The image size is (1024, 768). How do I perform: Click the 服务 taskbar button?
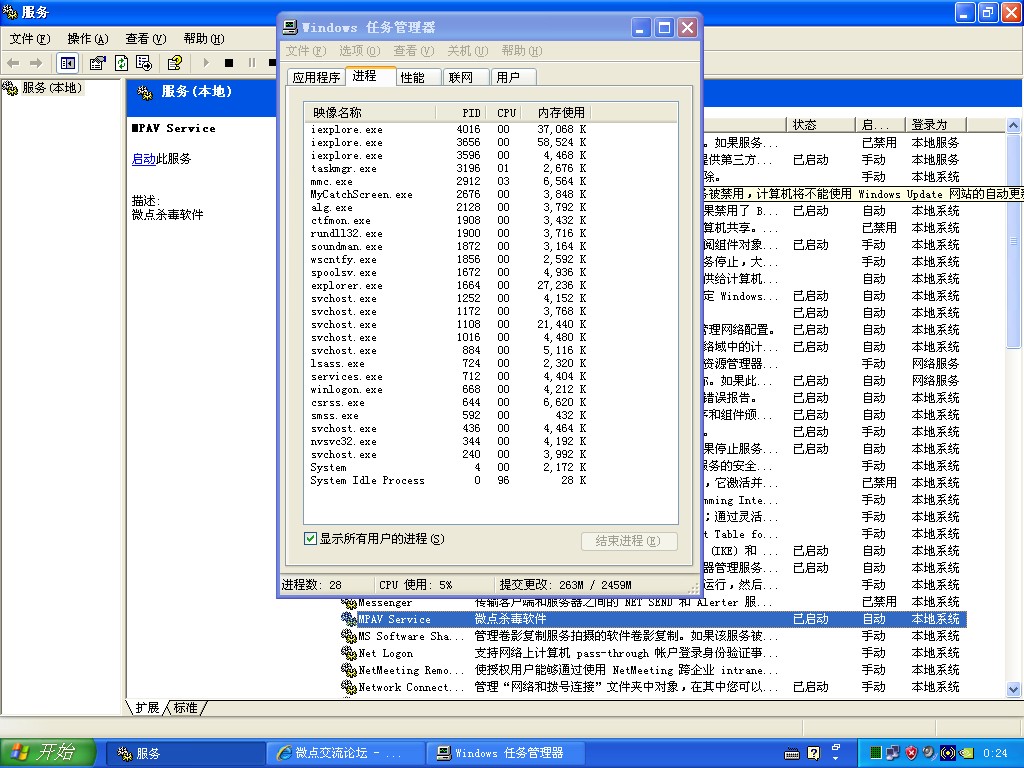186,753
